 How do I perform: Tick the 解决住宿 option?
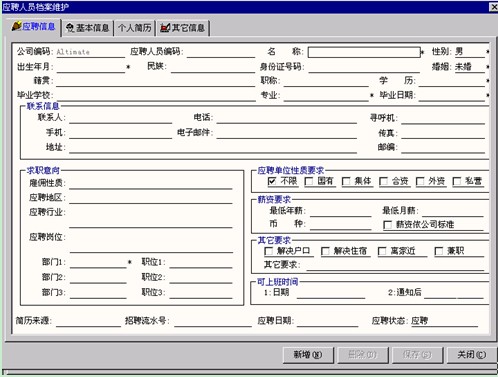[325, 251]
